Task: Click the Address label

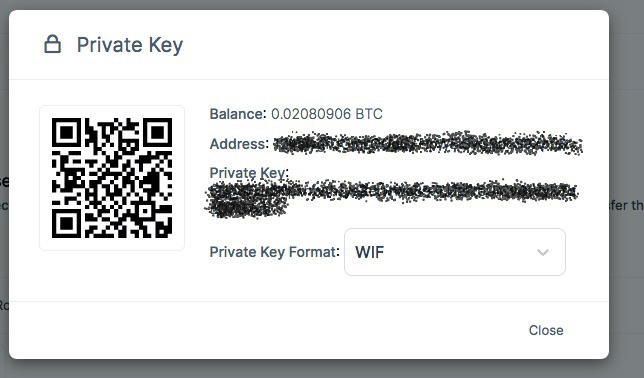Action: [x=239, y=144]
